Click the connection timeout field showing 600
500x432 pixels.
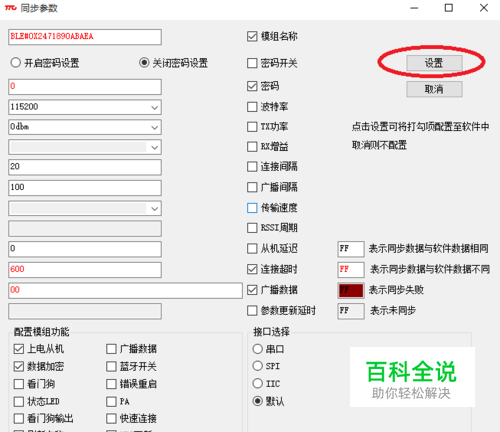(x=85, y=270)
